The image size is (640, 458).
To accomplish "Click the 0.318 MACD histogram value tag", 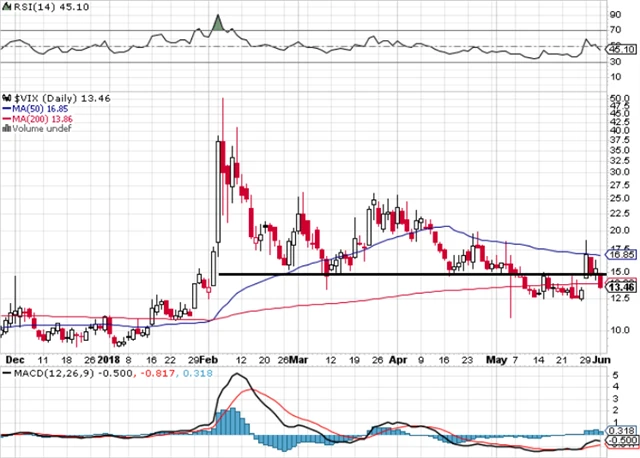I will click(x=621, y=430).
